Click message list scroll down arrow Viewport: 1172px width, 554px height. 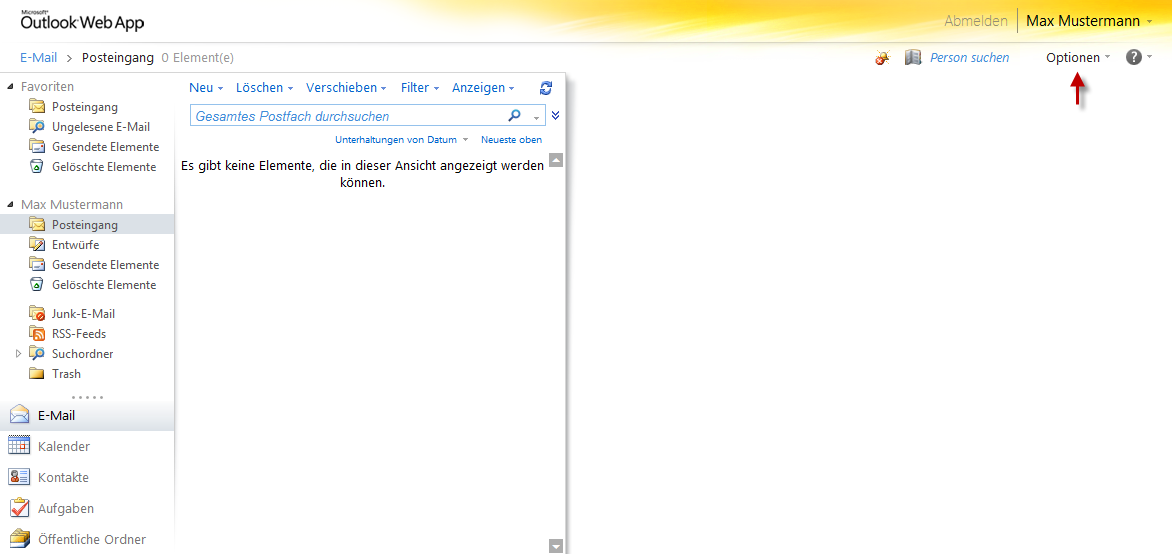555,546
